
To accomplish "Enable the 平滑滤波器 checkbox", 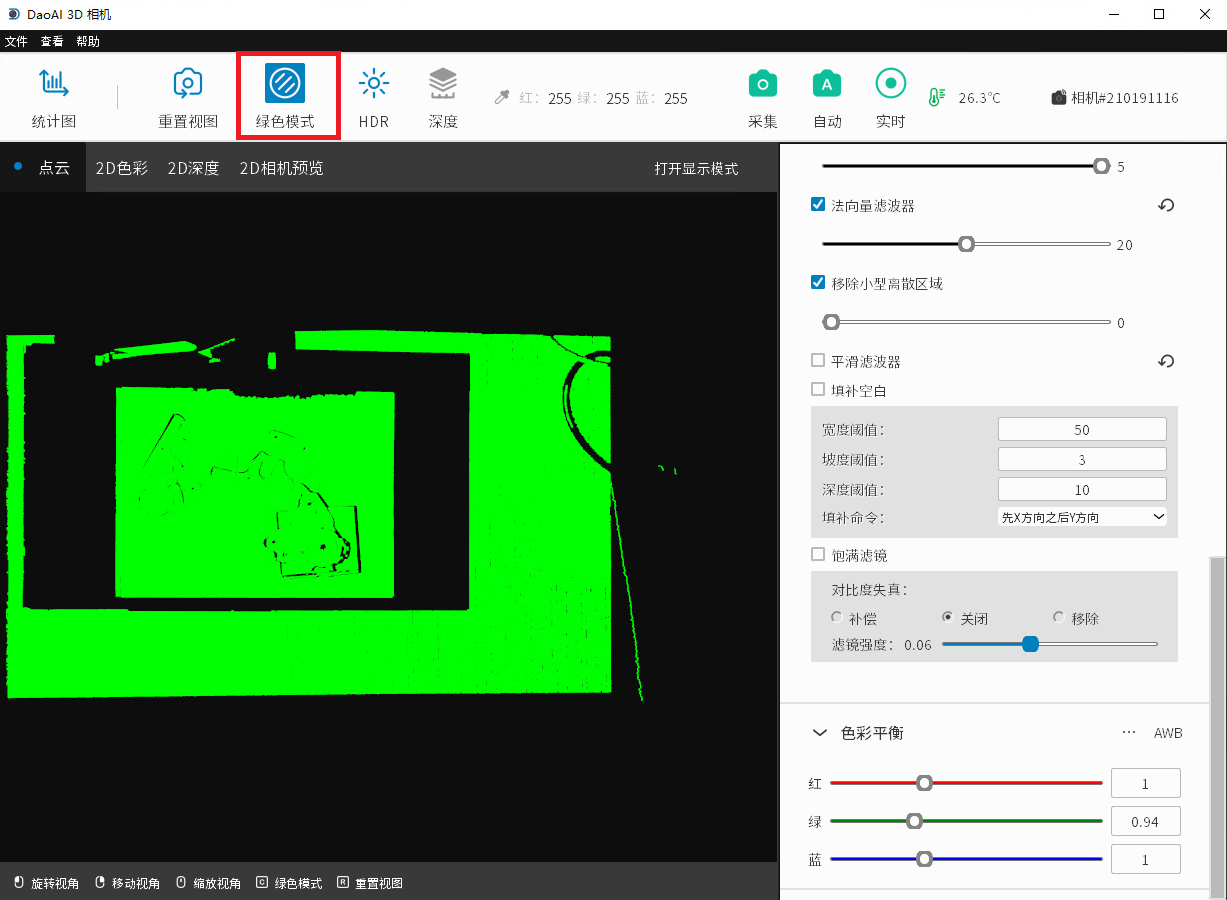I will 818,361.
